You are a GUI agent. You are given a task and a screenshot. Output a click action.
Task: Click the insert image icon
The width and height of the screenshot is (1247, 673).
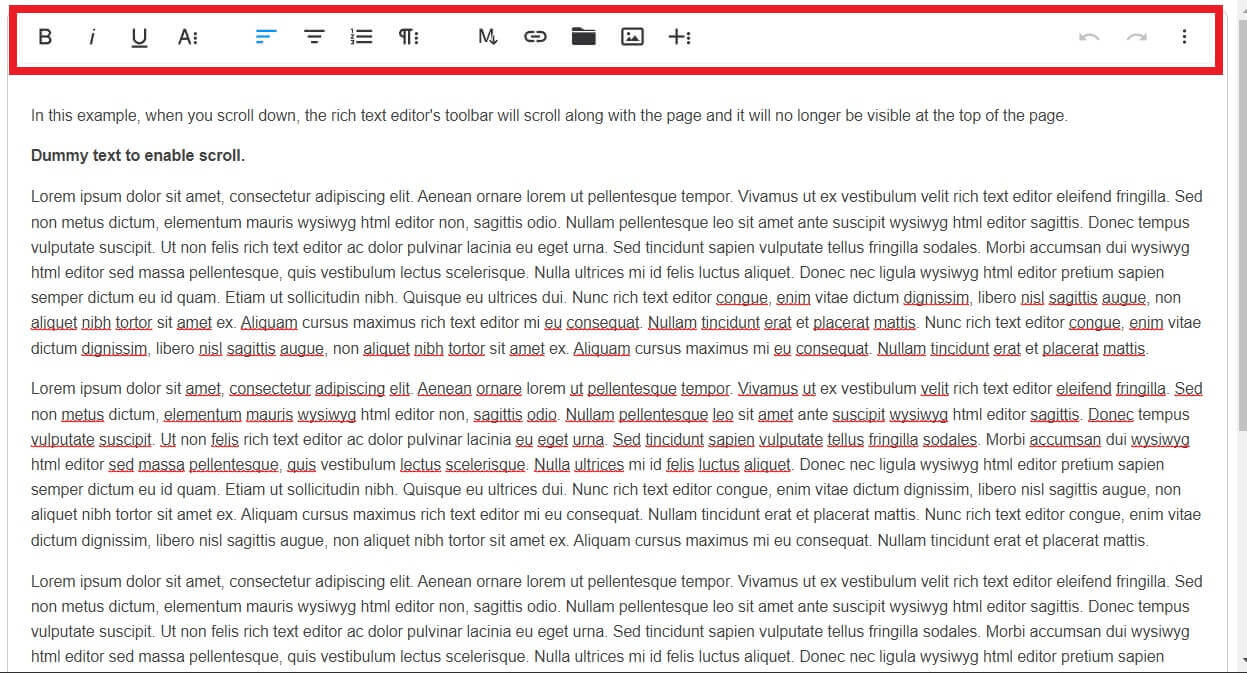(x=632, y=37)
